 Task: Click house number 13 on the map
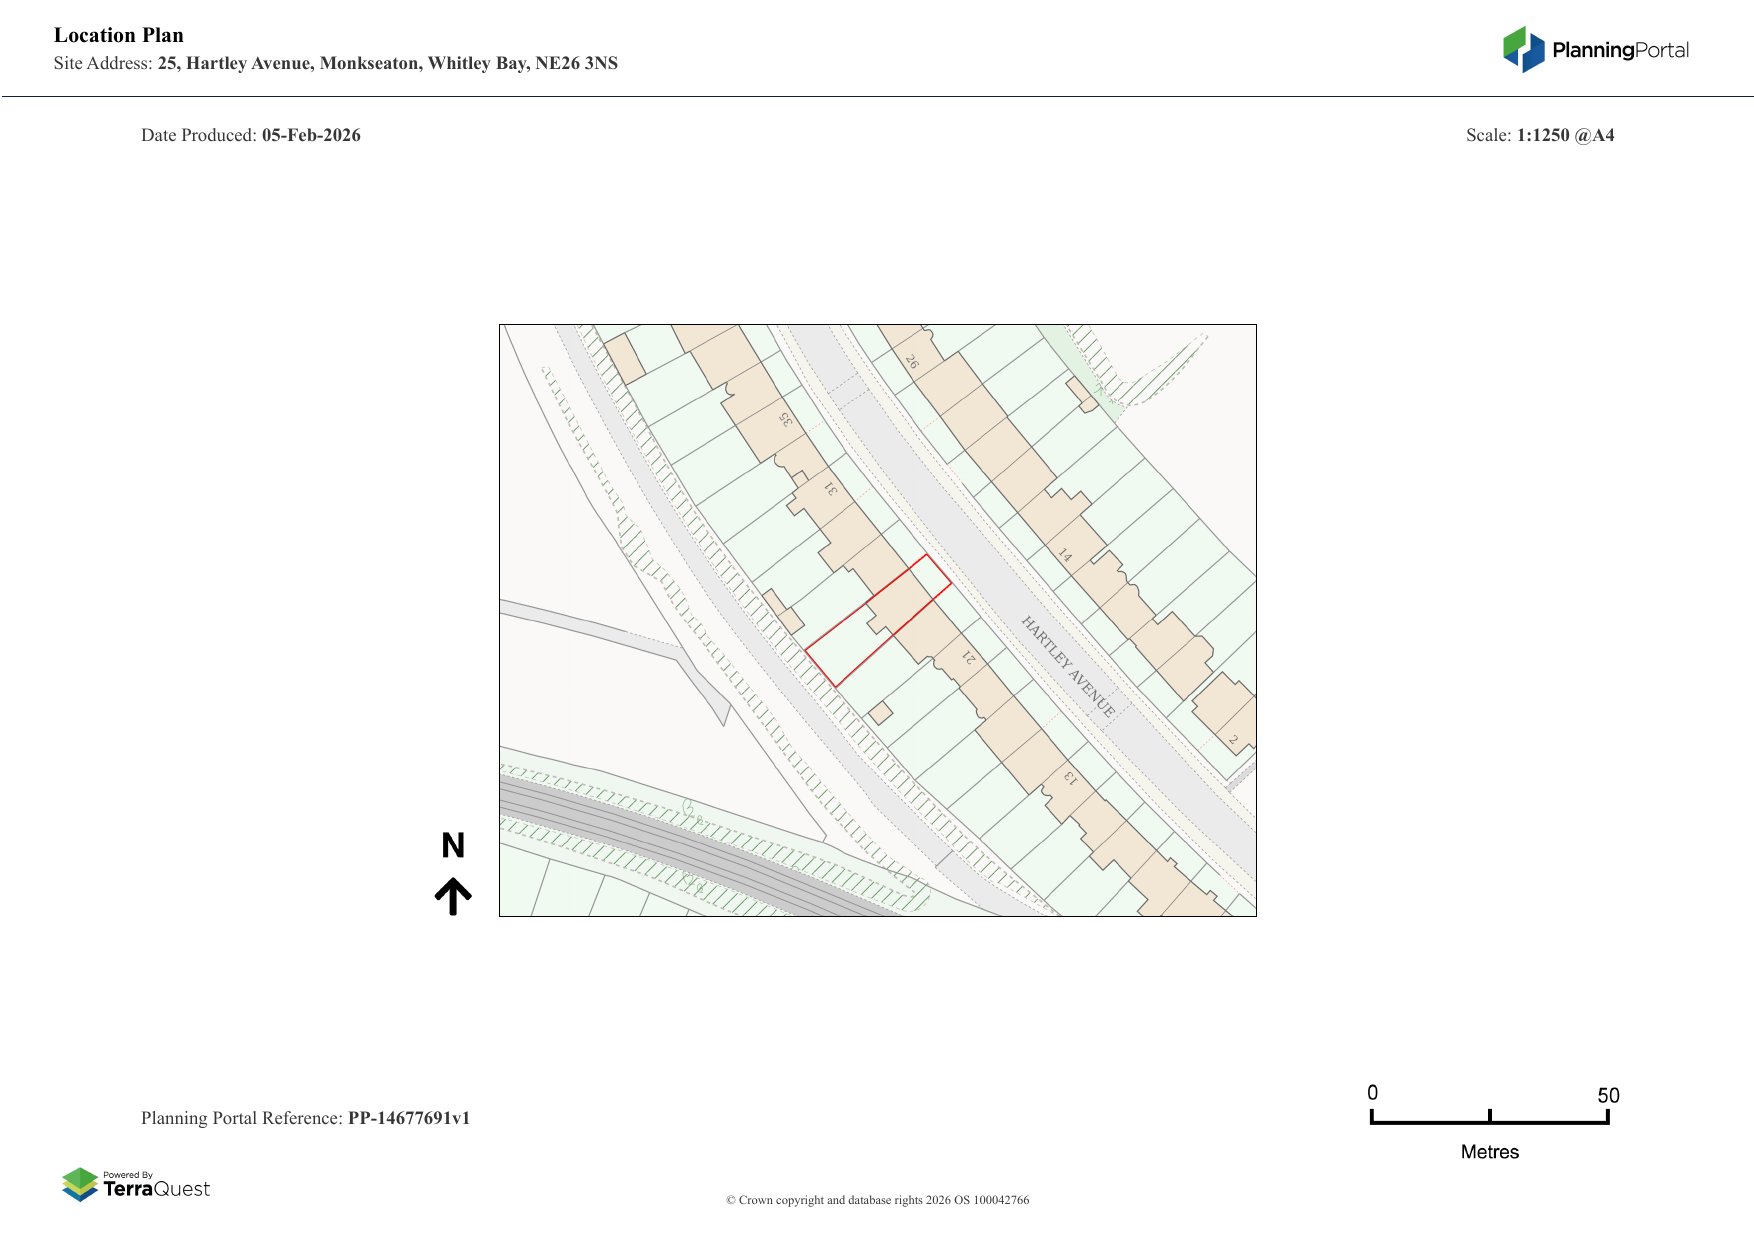click(1070, 777)
